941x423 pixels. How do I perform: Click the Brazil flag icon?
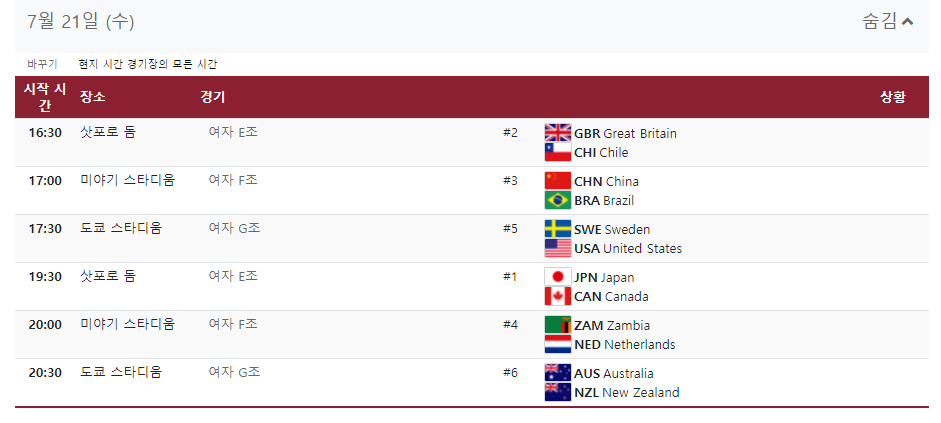coord(558,200)
